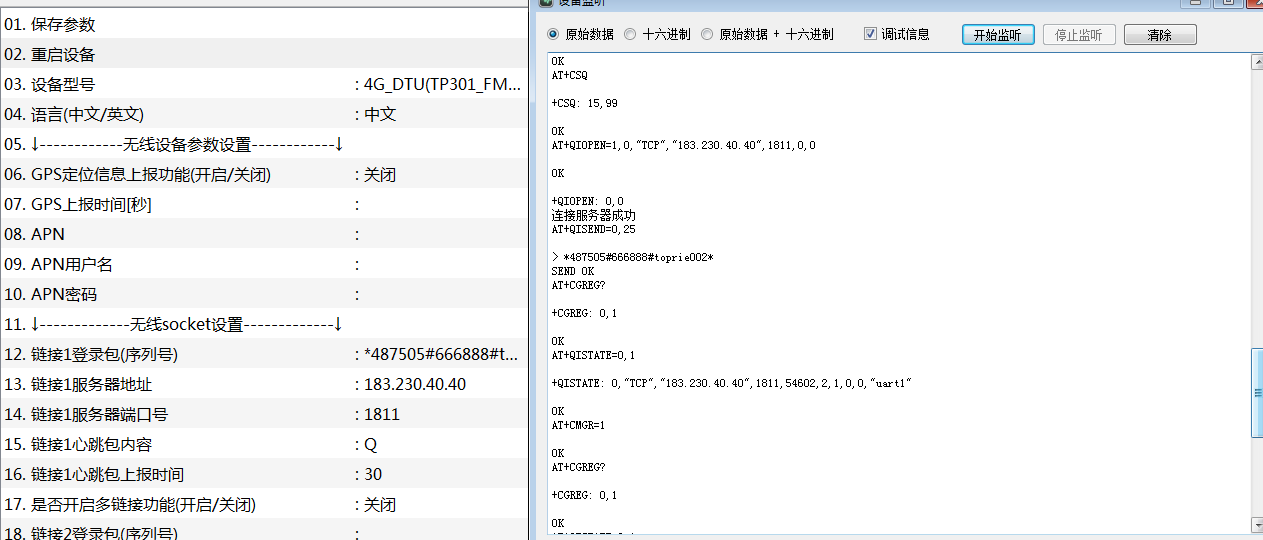Select the 十六进制 display mode
Image resolution: width=1263 pixels, height=540 pixels.
630,34
